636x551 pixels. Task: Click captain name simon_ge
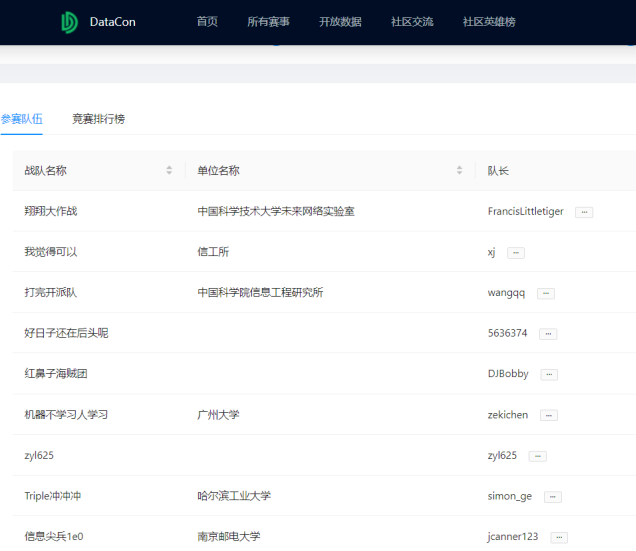click(510, 496)
